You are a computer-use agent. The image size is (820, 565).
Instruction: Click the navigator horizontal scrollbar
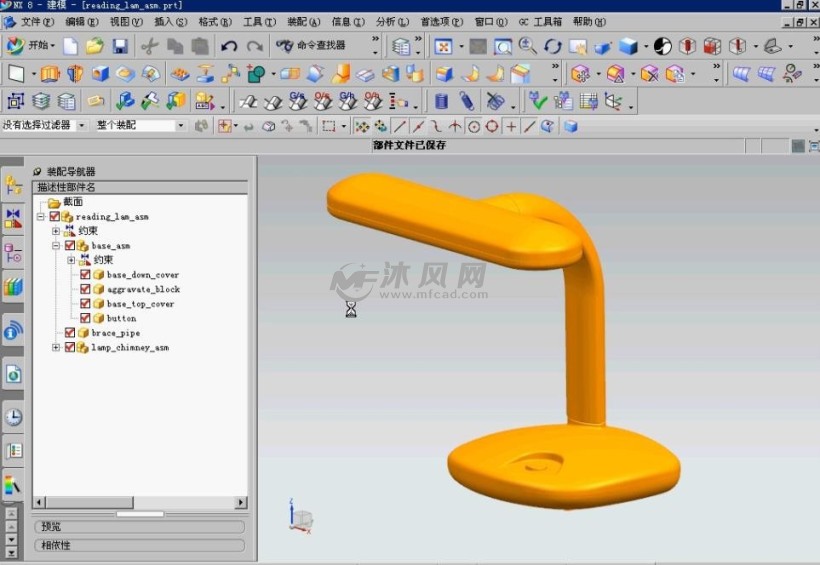pos(140,502)
